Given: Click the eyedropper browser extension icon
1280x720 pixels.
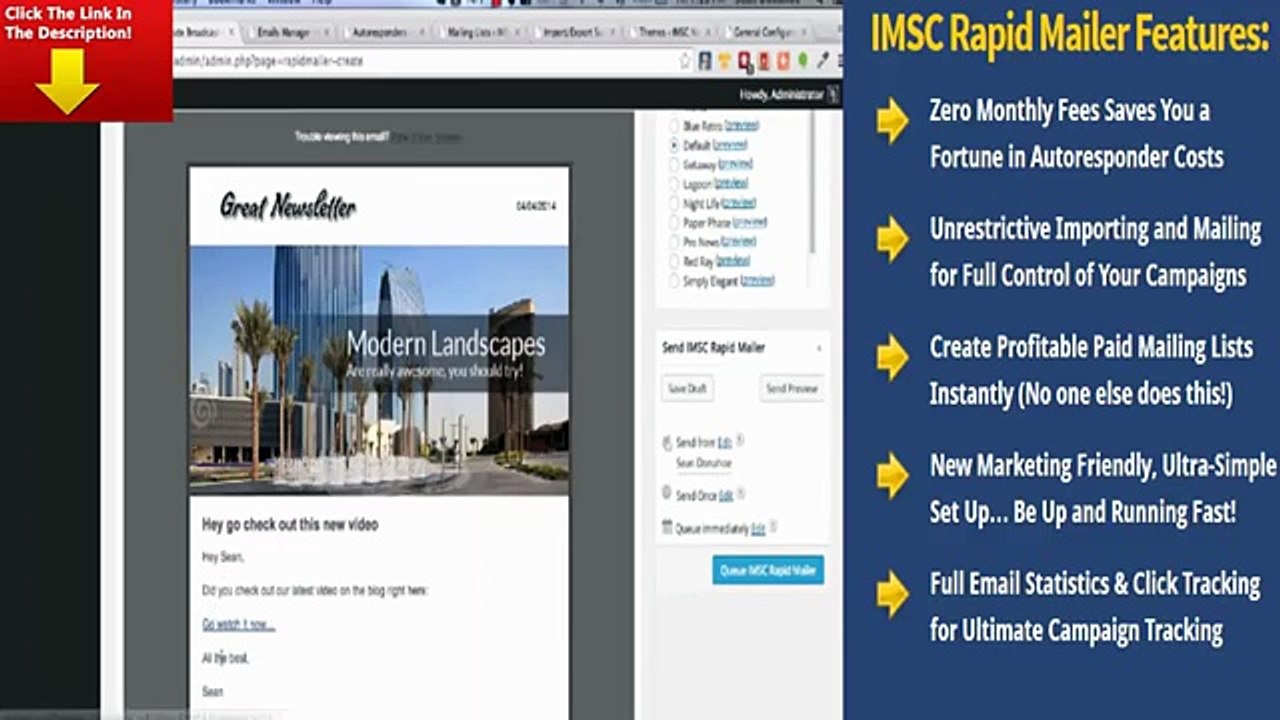Looking at the screenshot, I should click(823, 61).
